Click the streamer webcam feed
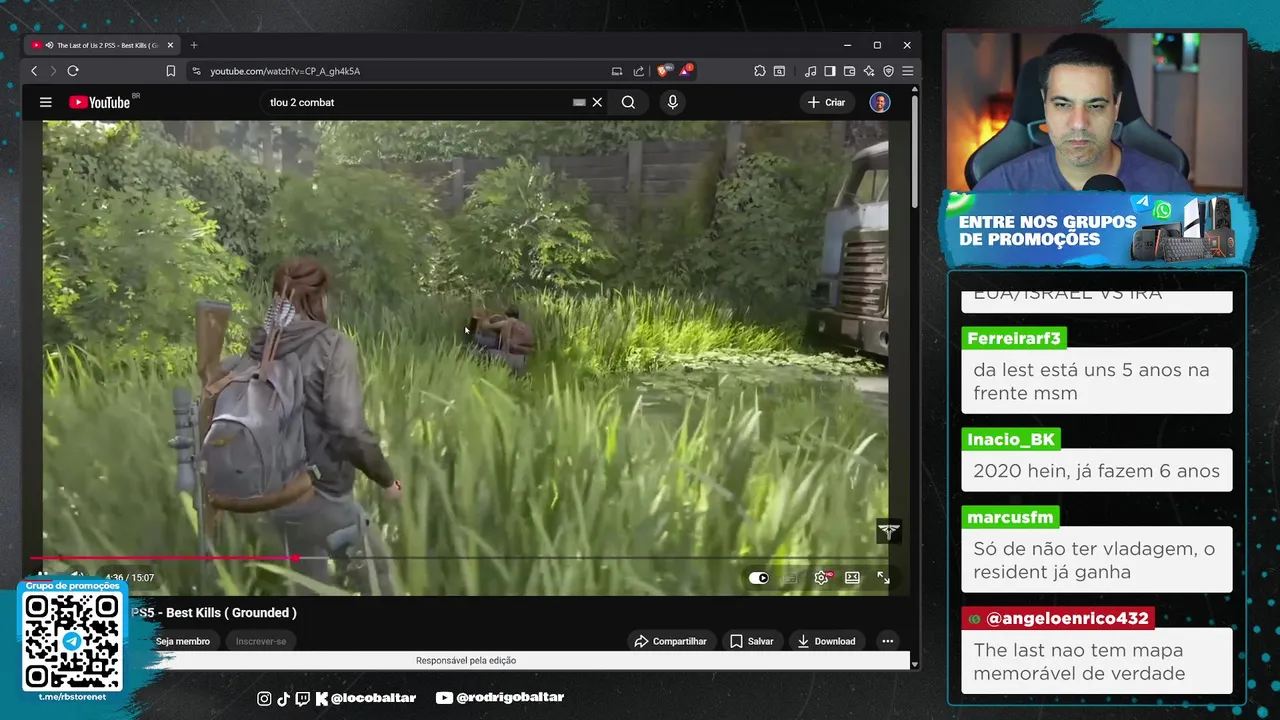 click(x=1095, y=110)
